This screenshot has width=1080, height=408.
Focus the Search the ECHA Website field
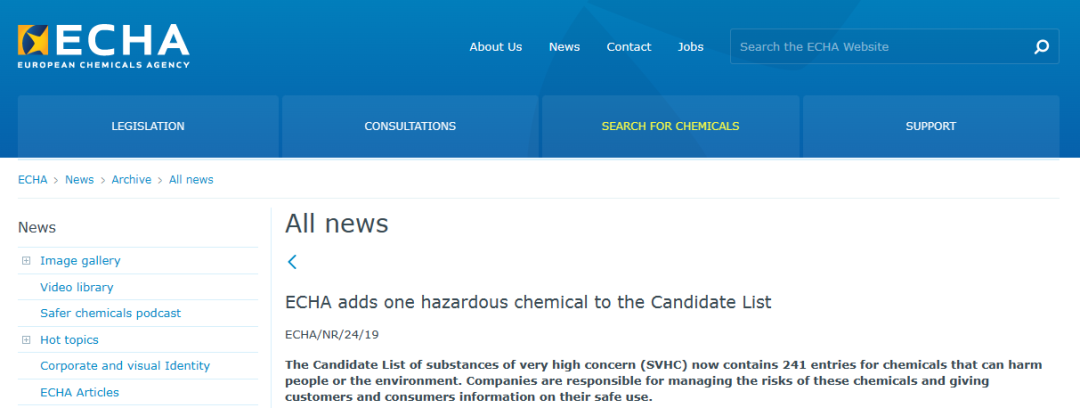(880, 47)
